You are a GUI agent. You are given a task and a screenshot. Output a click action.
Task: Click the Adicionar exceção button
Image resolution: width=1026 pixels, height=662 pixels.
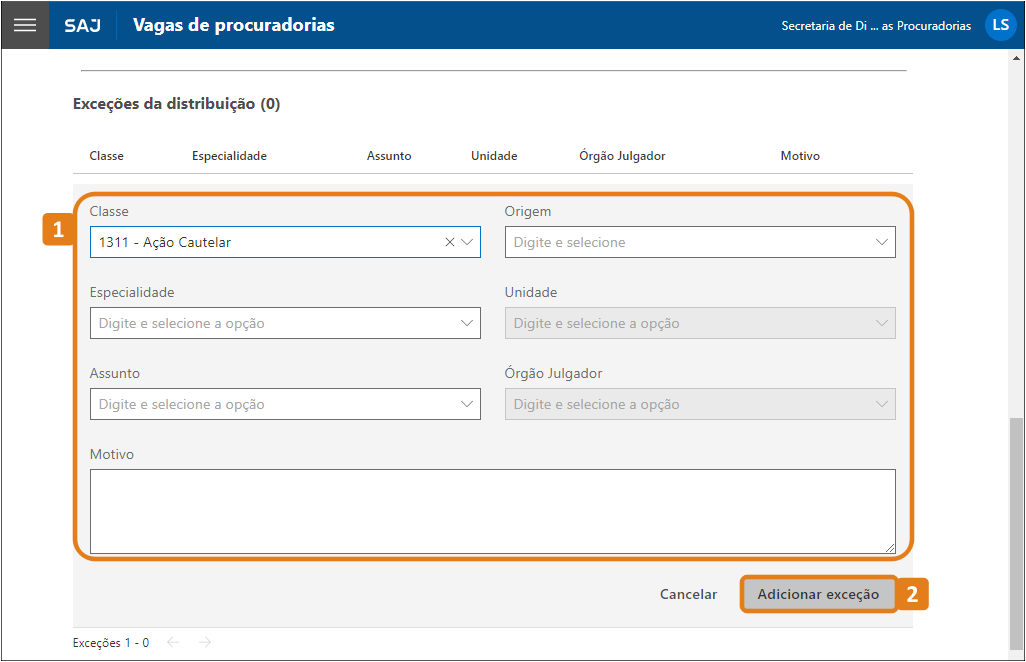[818, 594]
